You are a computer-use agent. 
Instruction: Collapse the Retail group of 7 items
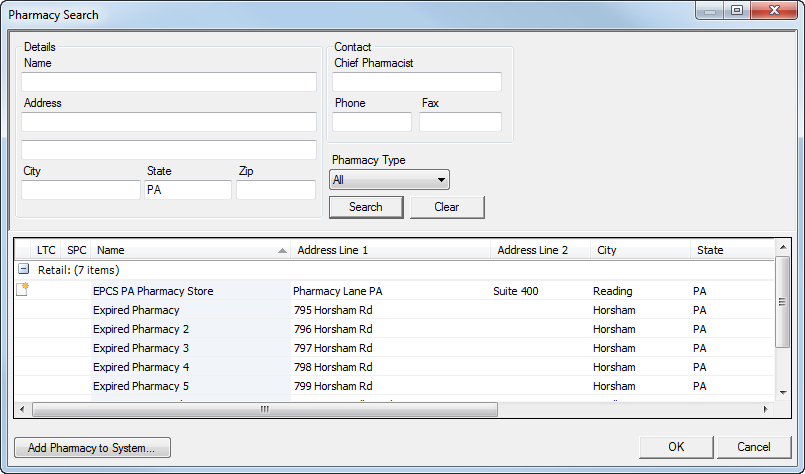pyautogui.click(x=24, y=269)
